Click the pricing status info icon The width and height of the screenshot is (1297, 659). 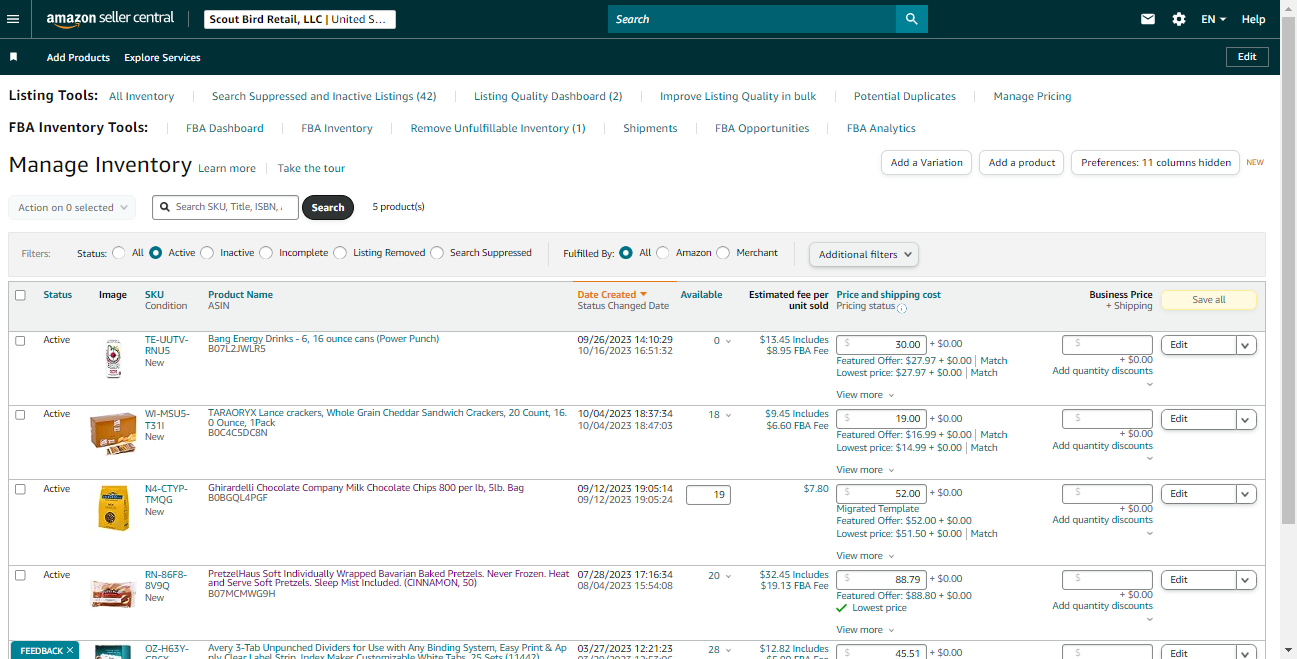902,308
